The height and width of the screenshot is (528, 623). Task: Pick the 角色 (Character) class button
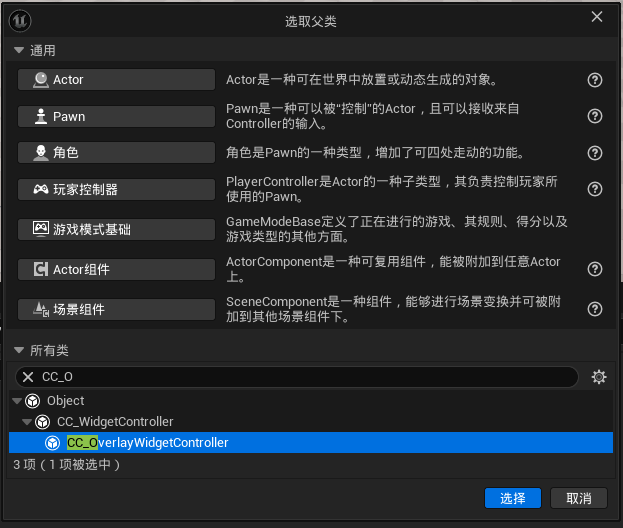click(x=116, y=153)
